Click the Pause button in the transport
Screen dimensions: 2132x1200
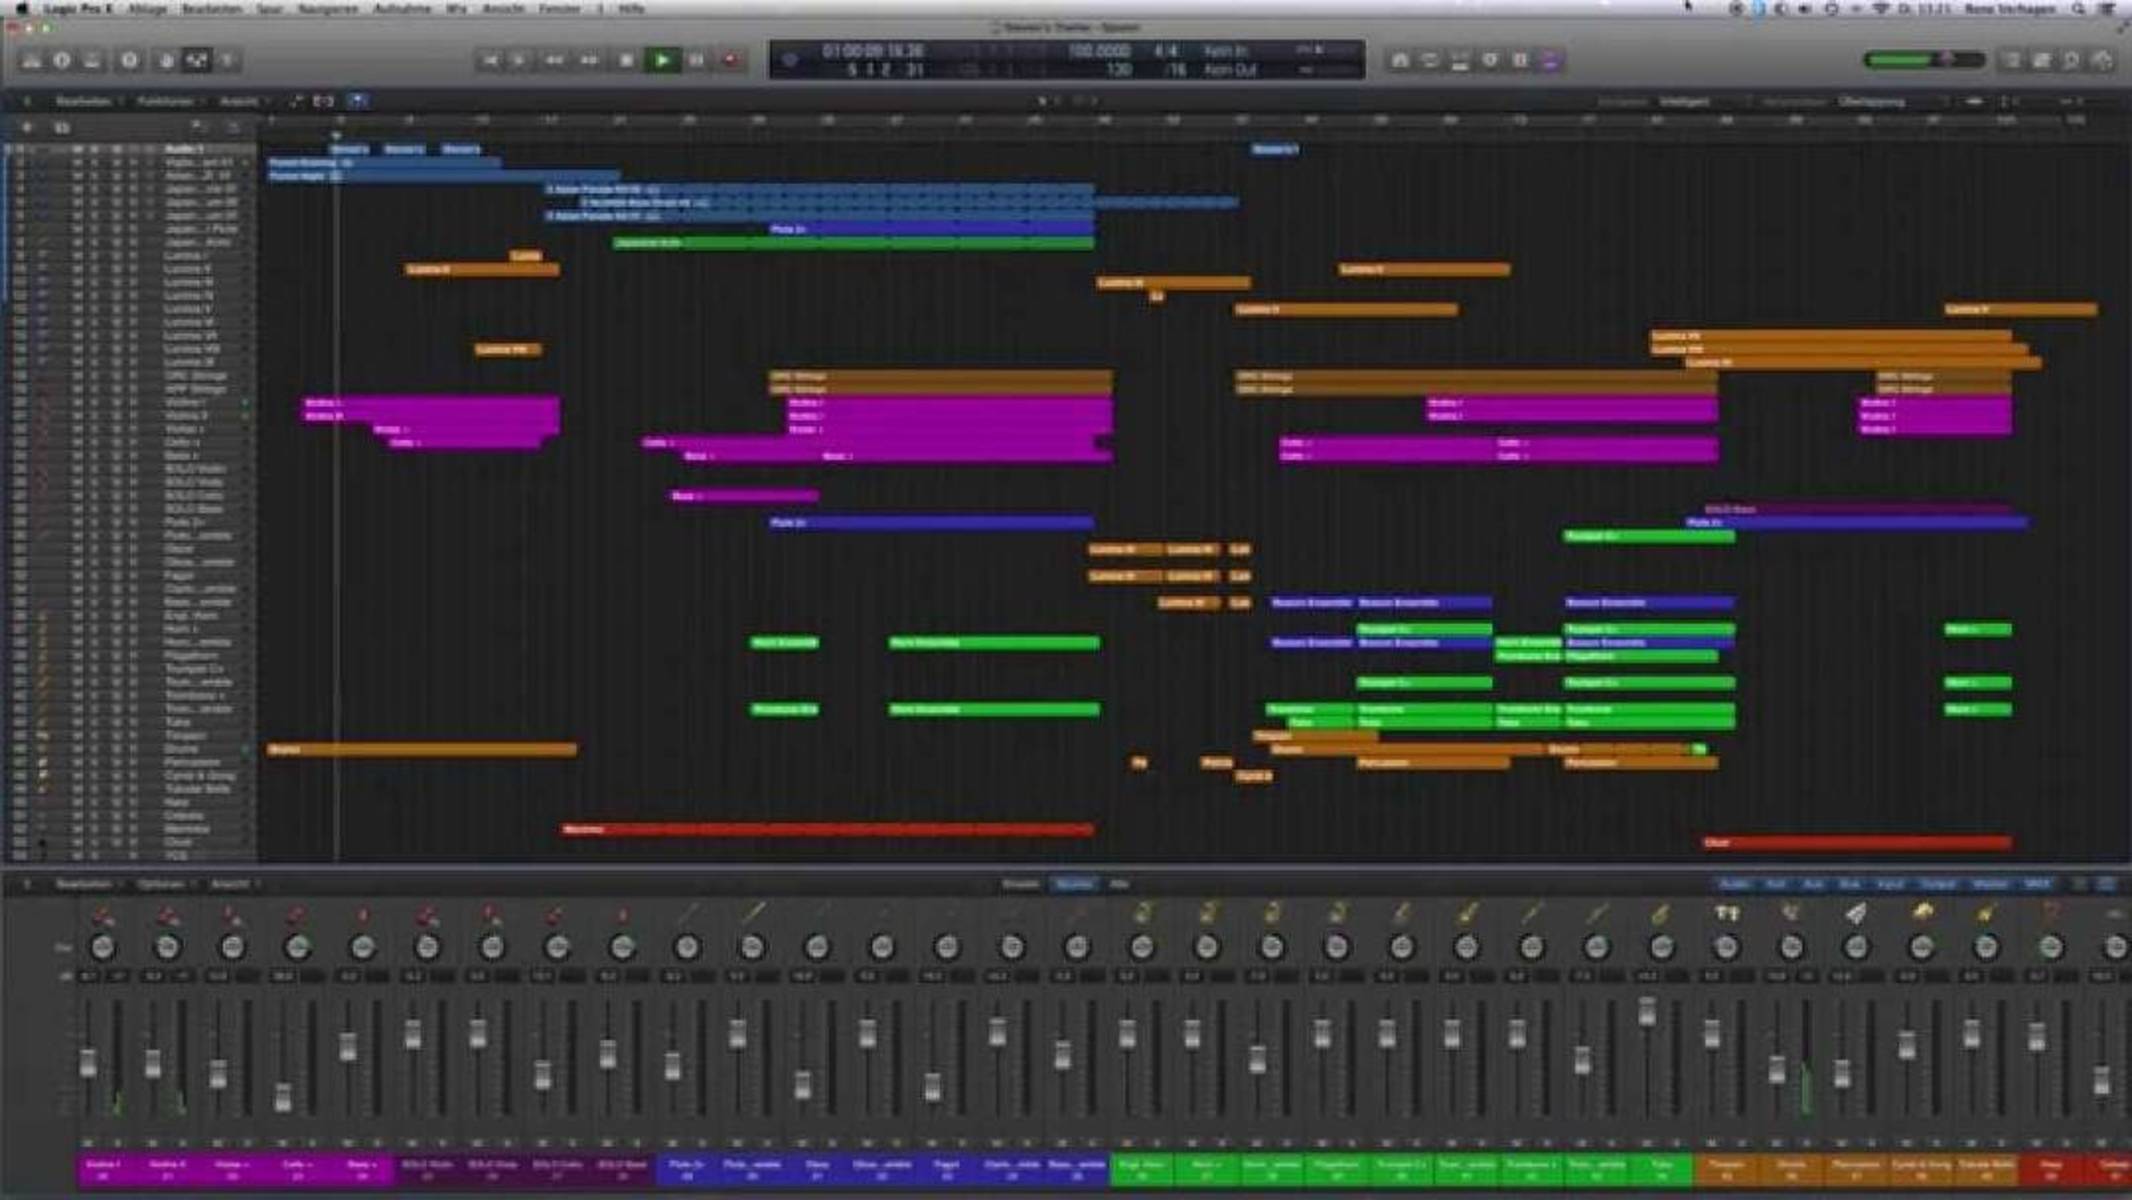697,61
